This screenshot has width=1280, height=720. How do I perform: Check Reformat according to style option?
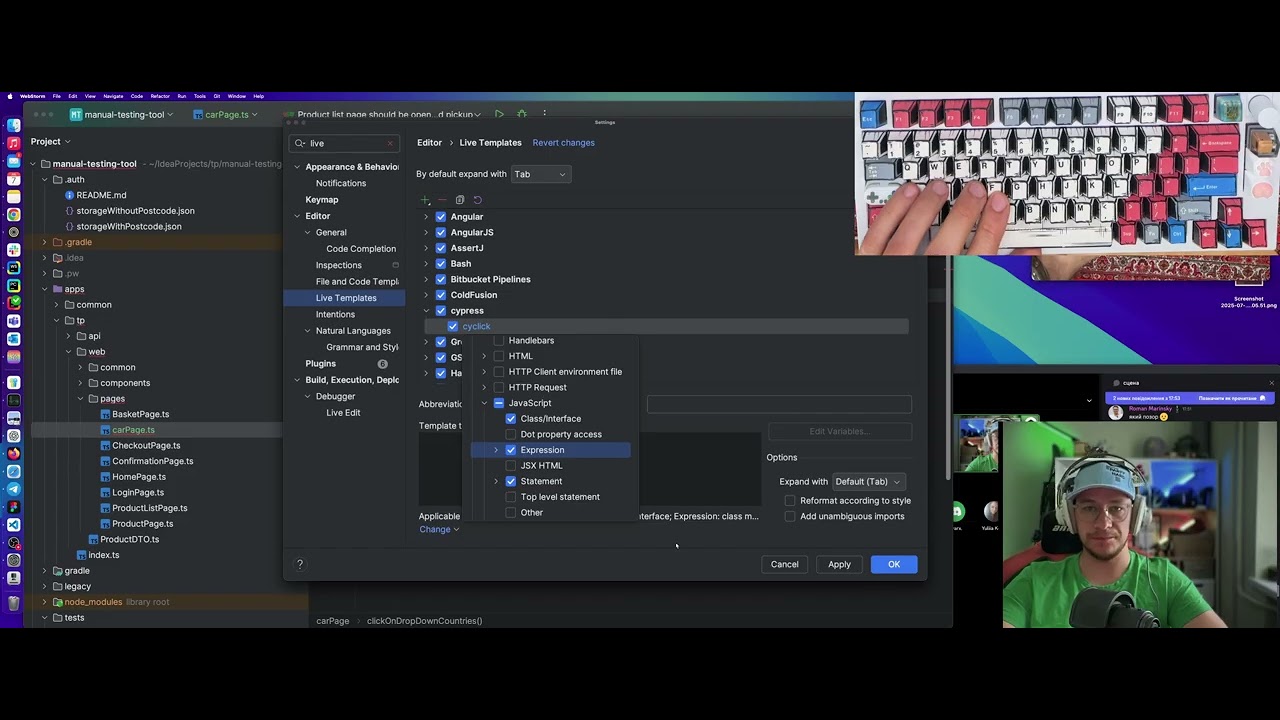790,501
